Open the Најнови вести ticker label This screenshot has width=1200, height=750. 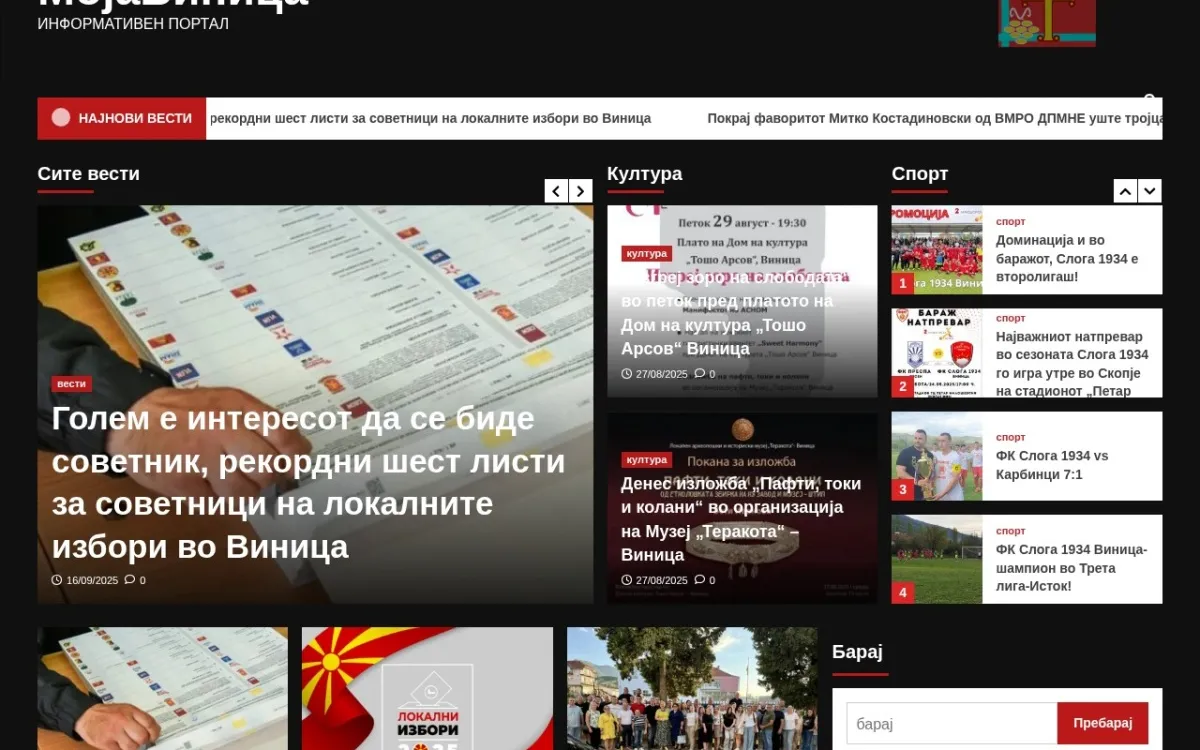(122, 118)
